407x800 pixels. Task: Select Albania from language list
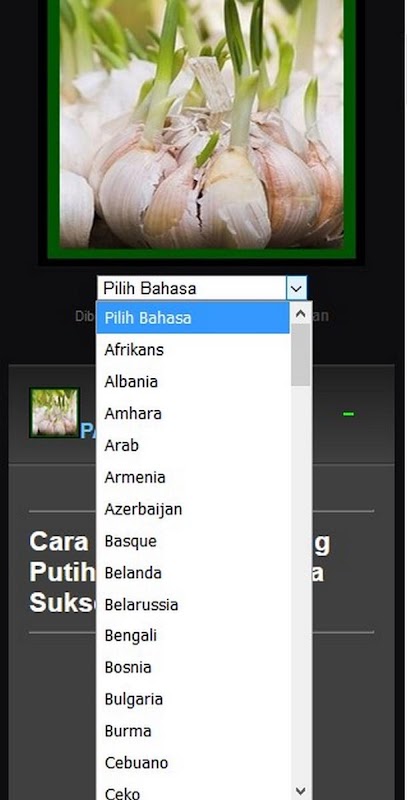point(193,382)
